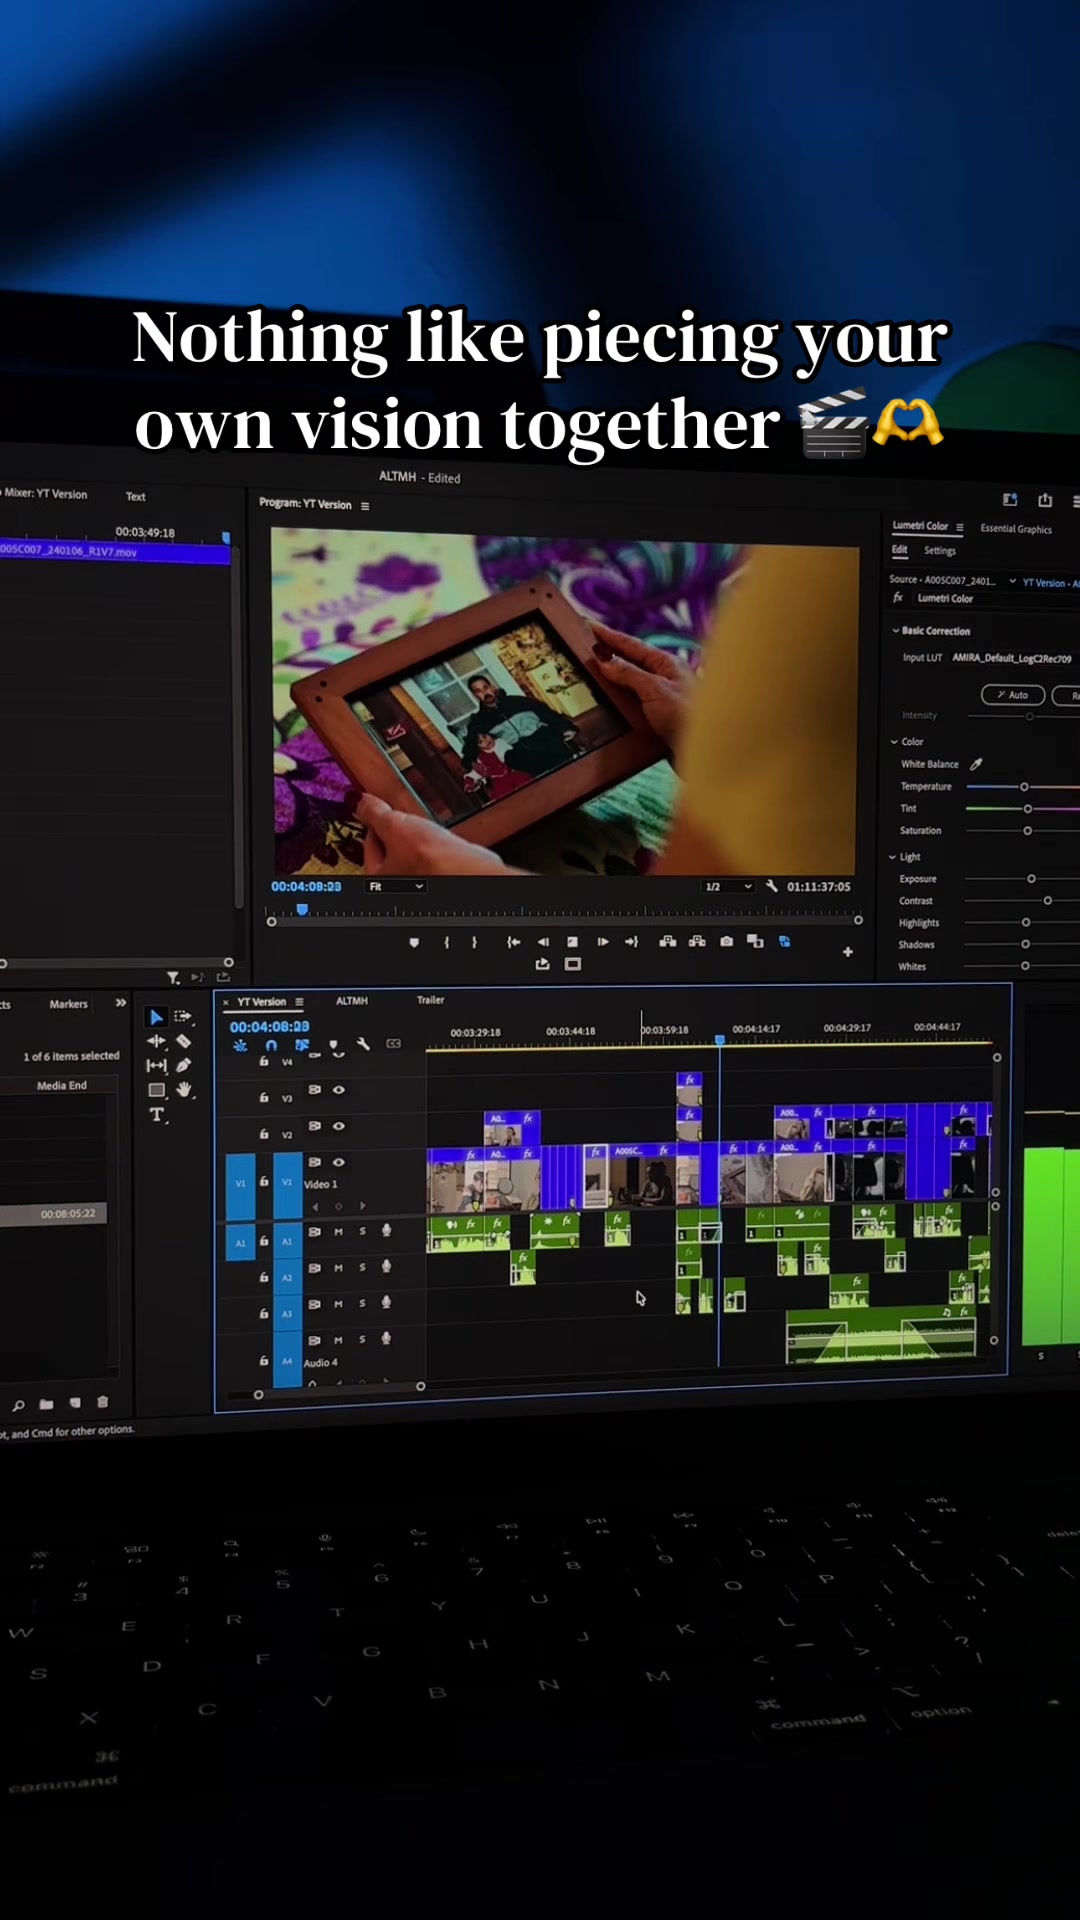The image size is (1080, 1920).
Task: Mute track A2 with M
Action: pyautogui.click(x=338, y=1268)
